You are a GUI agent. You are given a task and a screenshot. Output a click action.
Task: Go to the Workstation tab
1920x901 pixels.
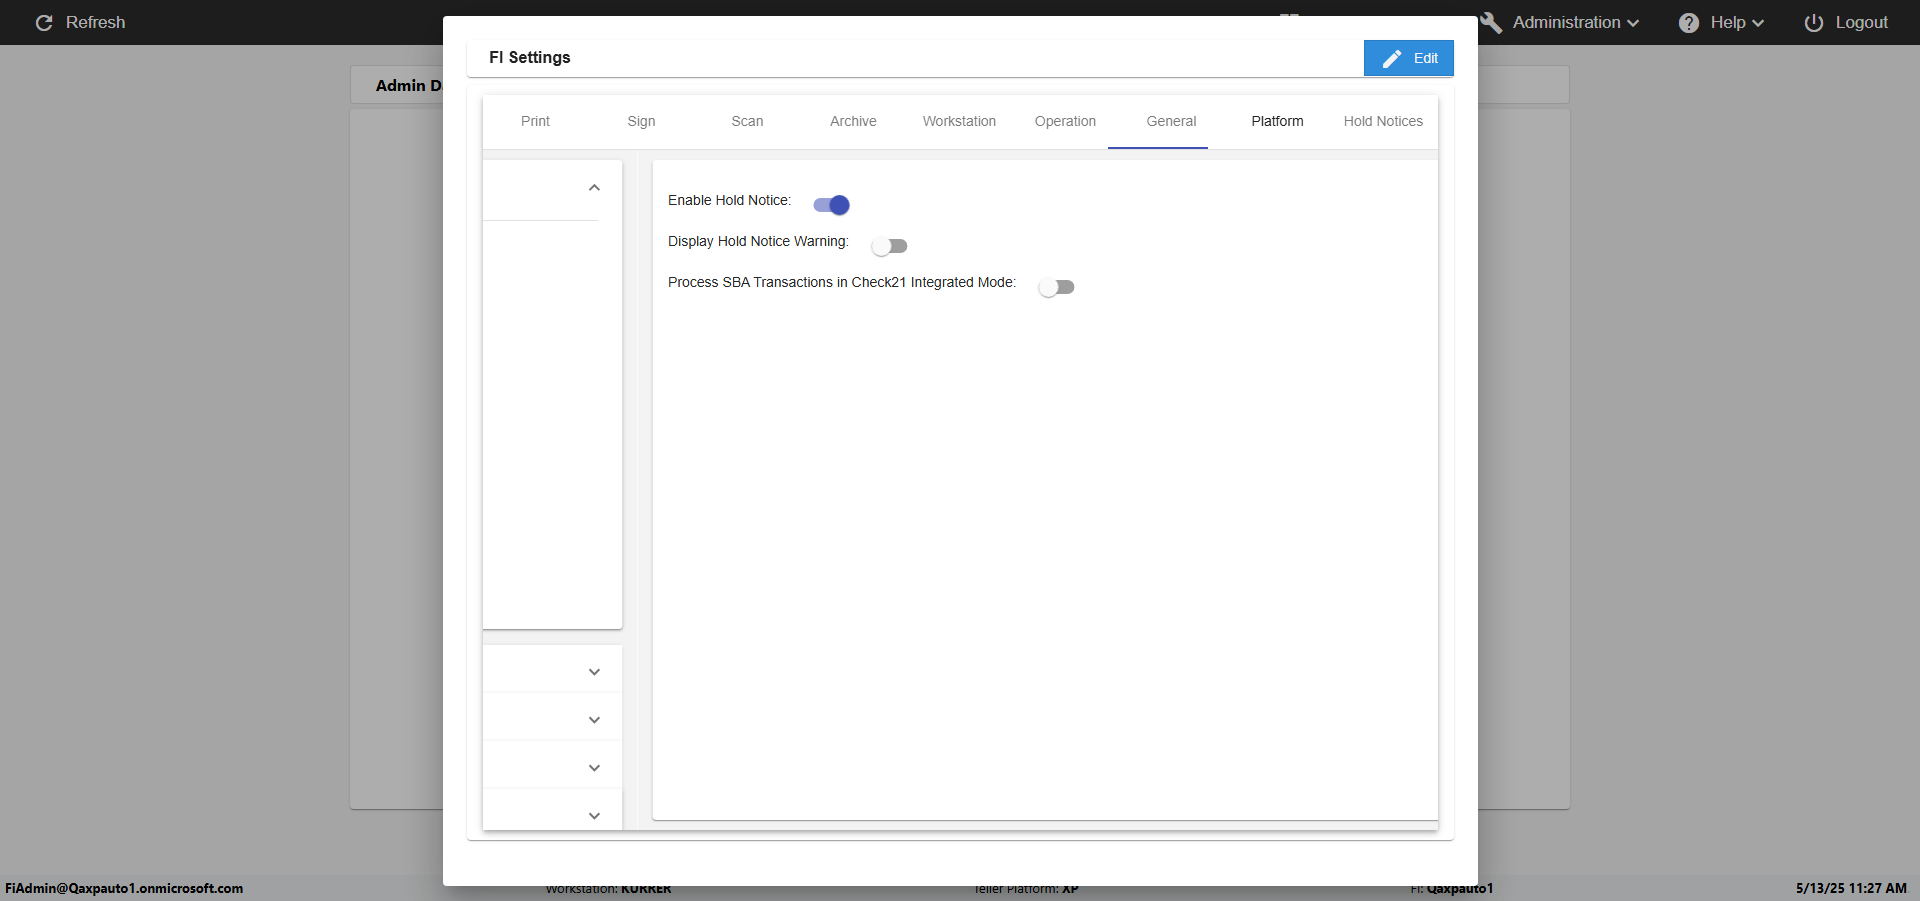coord(959,121)
